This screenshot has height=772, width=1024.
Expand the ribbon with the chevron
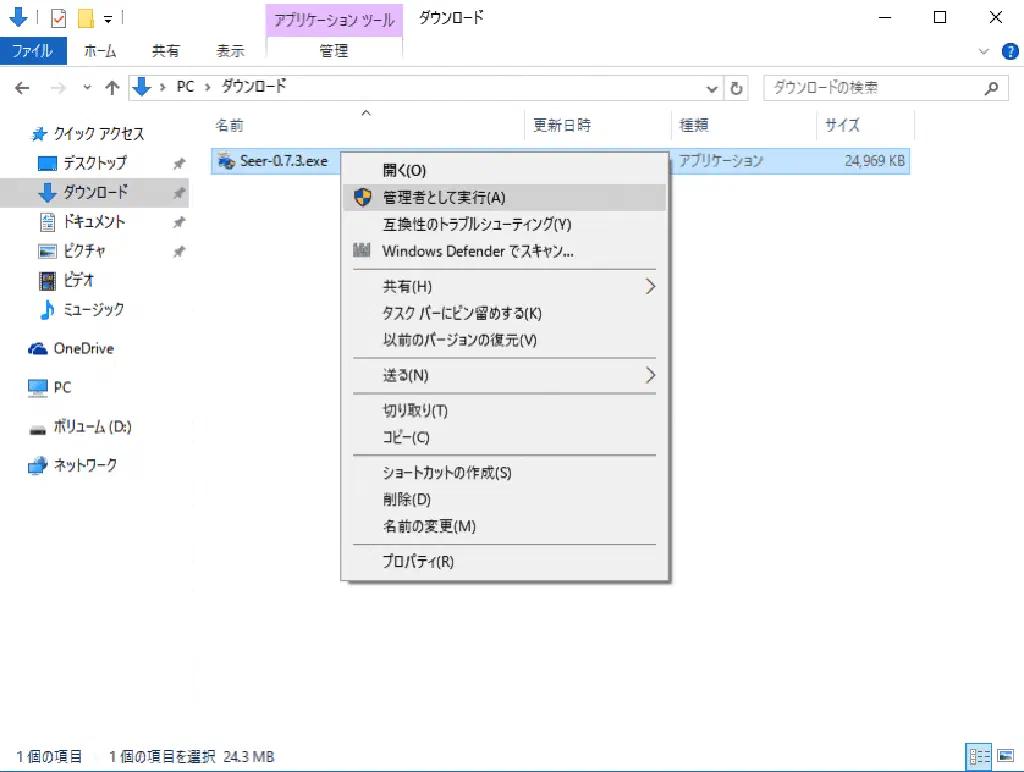point(981,50)
